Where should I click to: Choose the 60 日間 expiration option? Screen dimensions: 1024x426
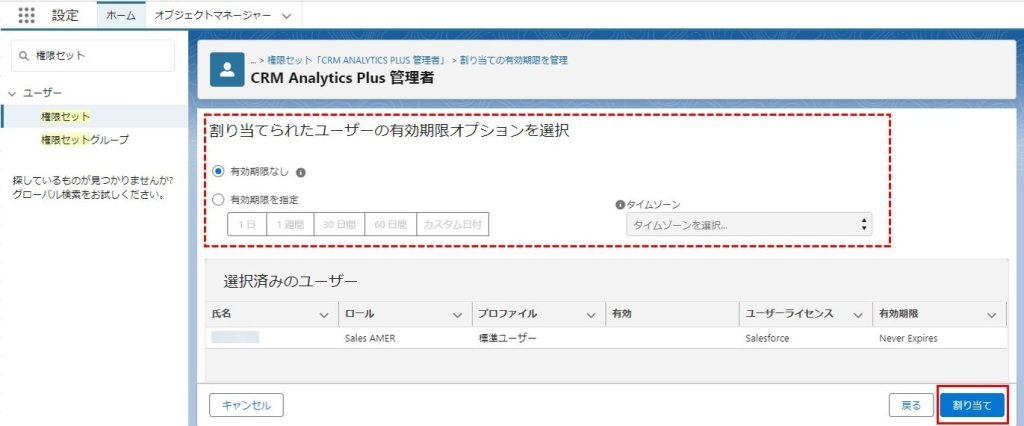391,224
